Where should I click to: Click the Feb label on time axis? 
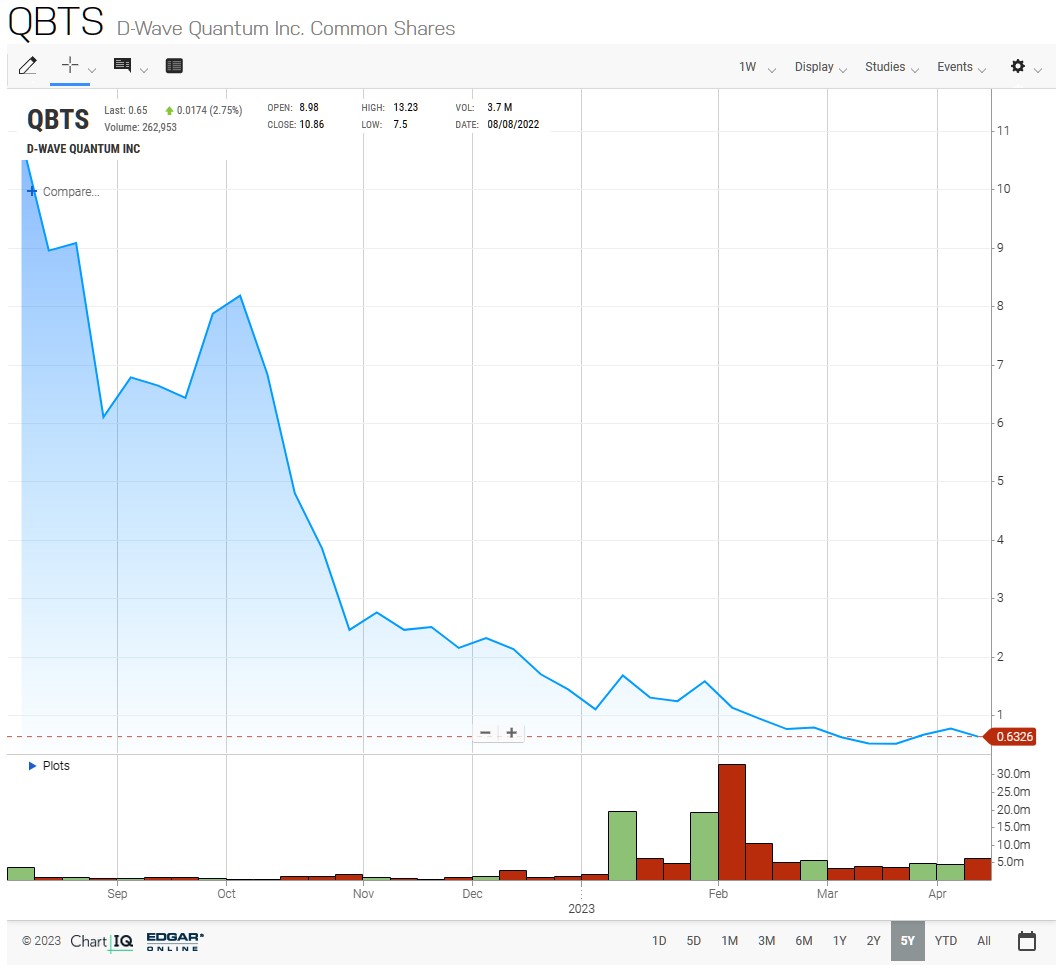point(718,893)
